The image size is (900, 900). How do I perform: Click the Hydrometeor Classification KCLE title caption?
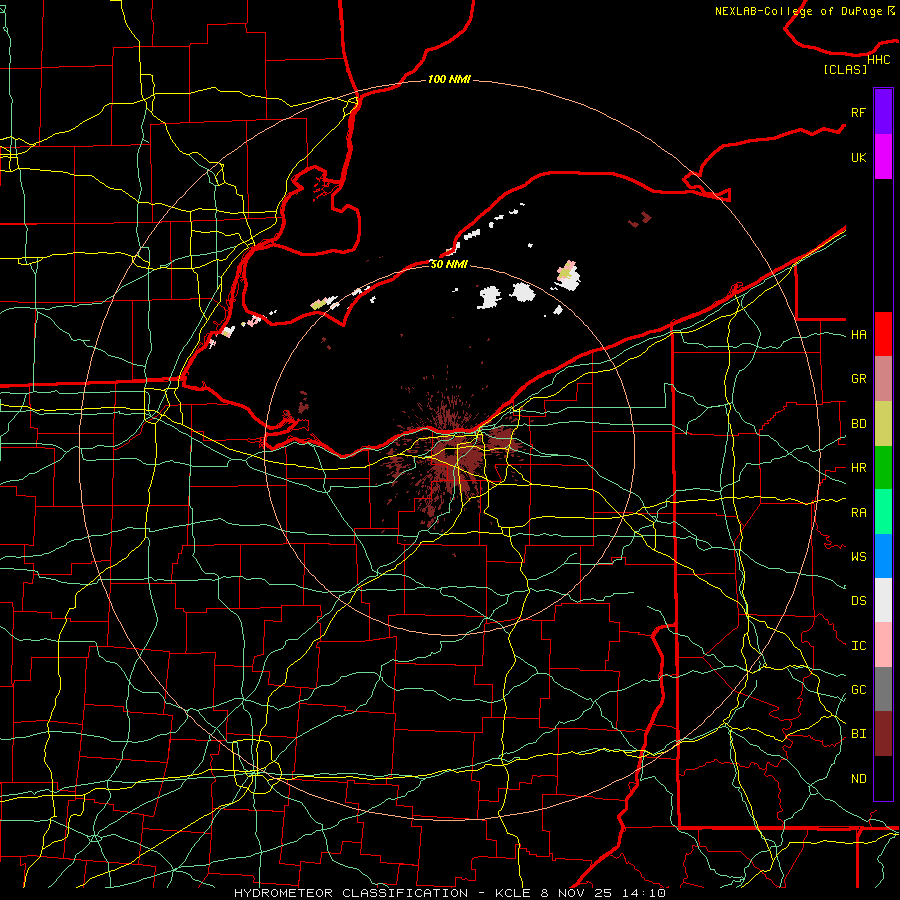tap(450, 893)
